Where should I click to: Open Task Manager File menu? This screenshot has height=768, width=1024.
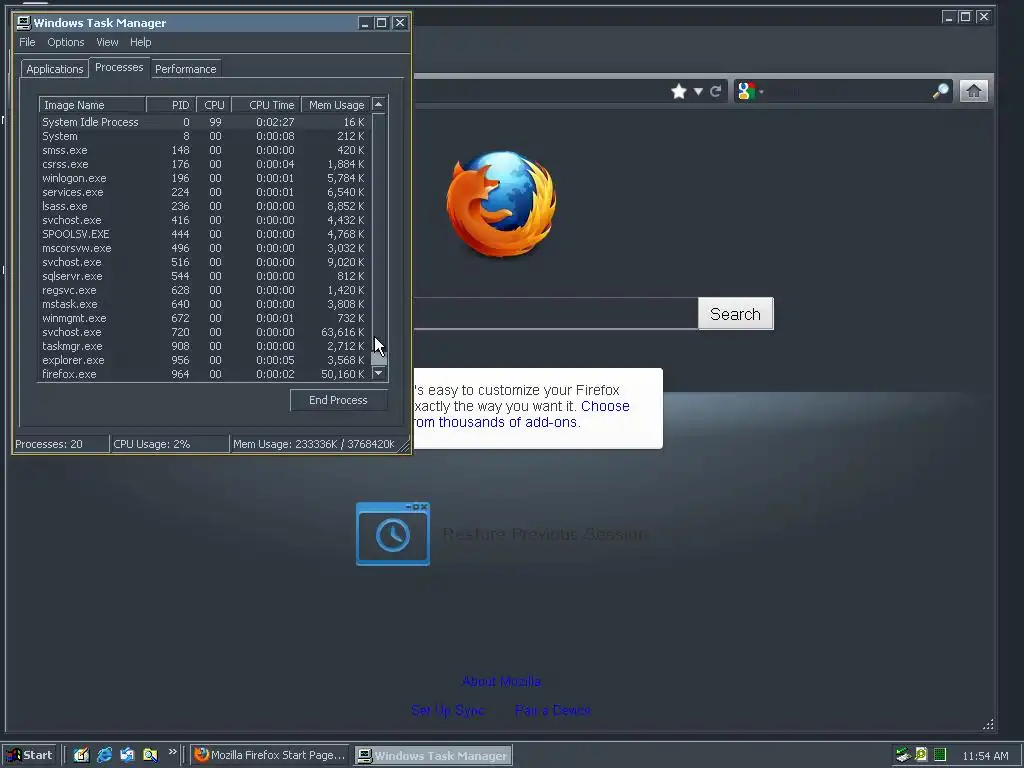pos(27,42)
